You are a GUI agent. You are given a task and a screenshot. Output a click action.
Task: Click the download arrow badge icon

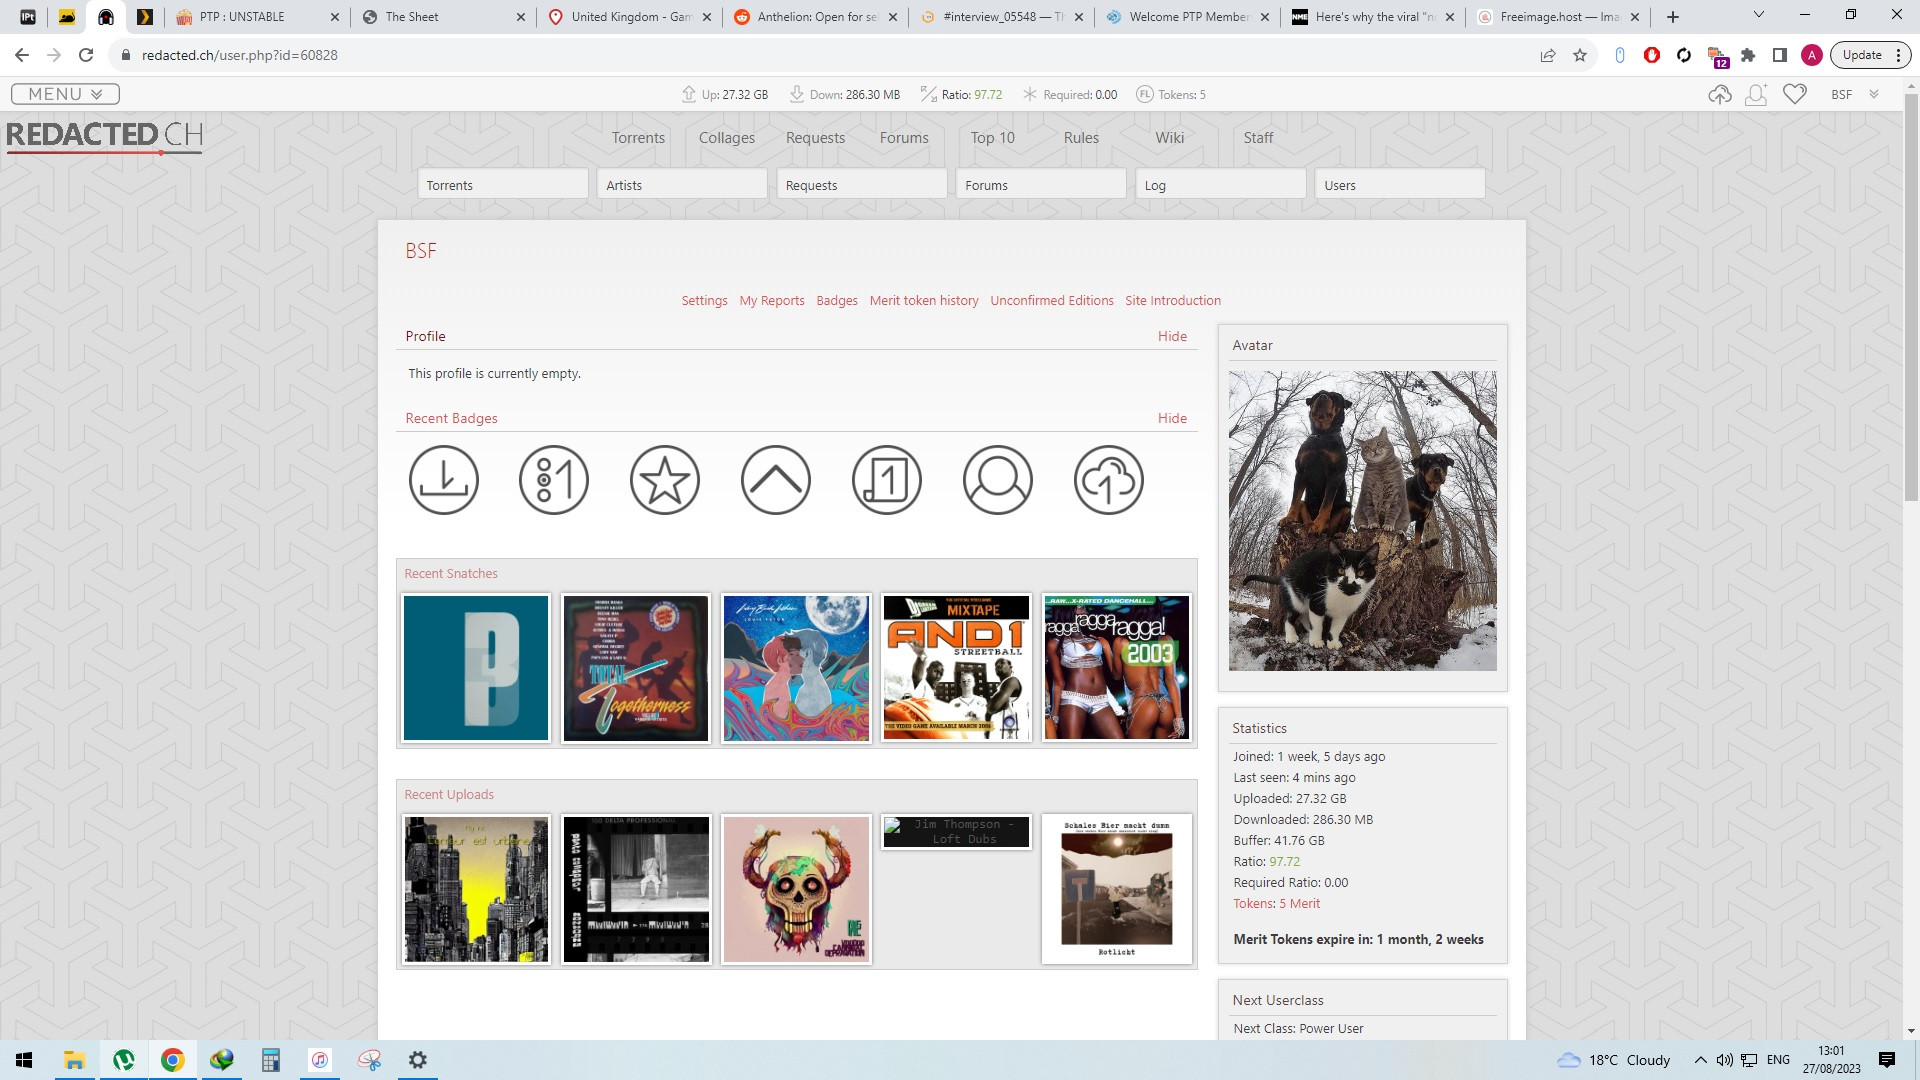[443, 480]
